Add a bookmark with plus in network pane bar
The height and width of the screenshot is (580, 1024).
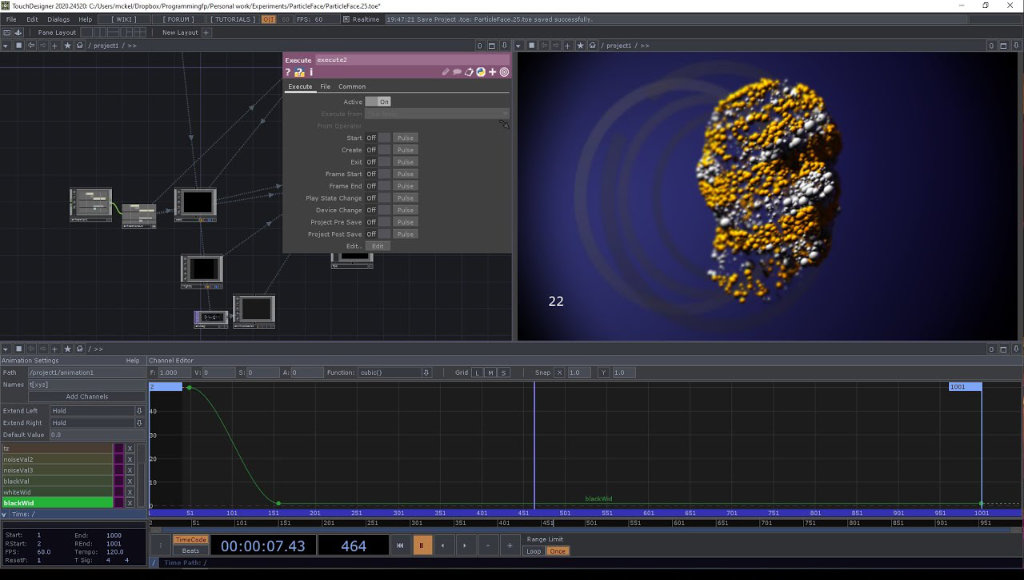tap(55, 46)
